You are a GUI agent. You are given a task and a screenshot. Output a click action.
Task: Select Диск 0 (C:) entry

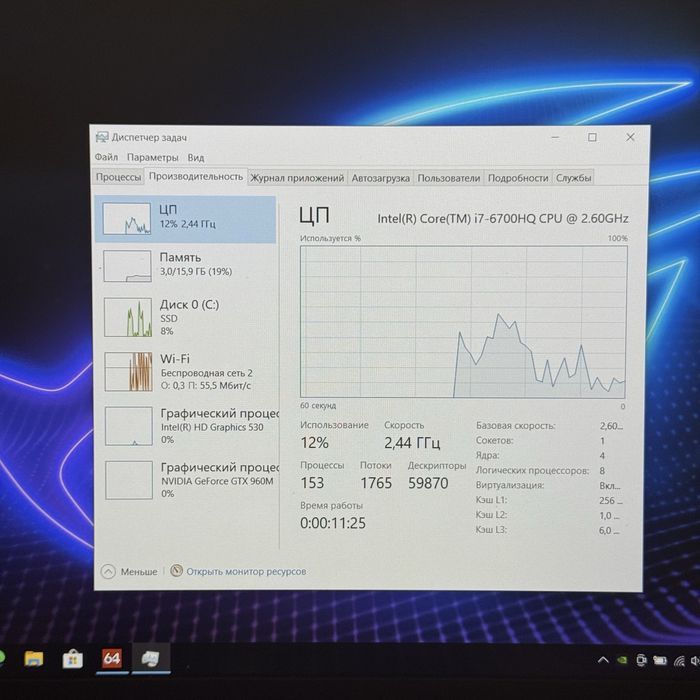click(x=186, y=317)
